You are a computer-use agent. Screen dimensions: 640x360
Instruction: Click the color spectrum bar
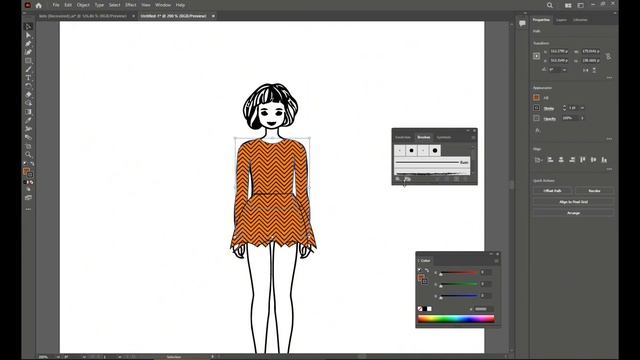pyautogui.click(x=456, y=319)
